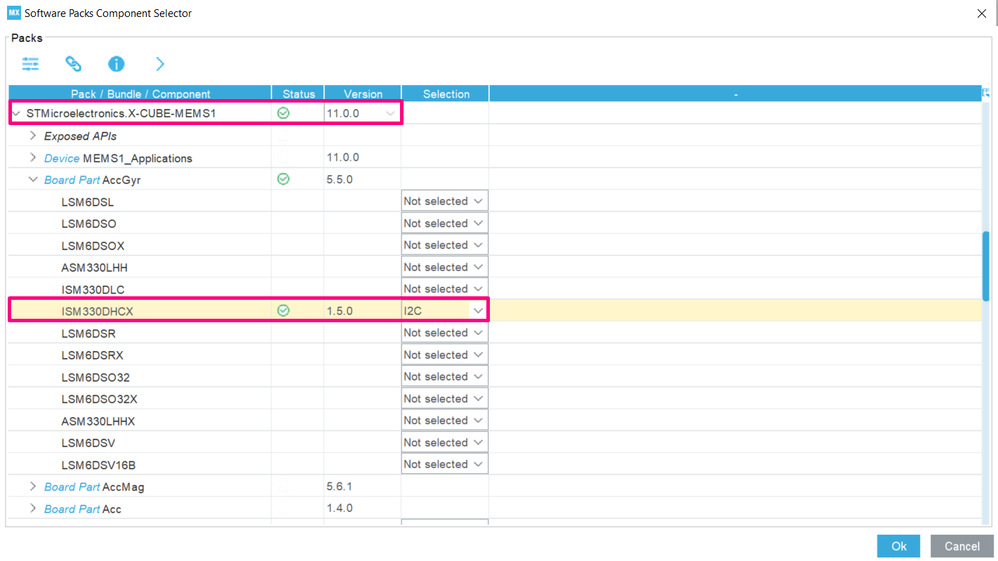Image resolution: width=998 pixels, height=561 pixels.
Task: Expand the Board Part Acc node
Action: pos(33,508)
